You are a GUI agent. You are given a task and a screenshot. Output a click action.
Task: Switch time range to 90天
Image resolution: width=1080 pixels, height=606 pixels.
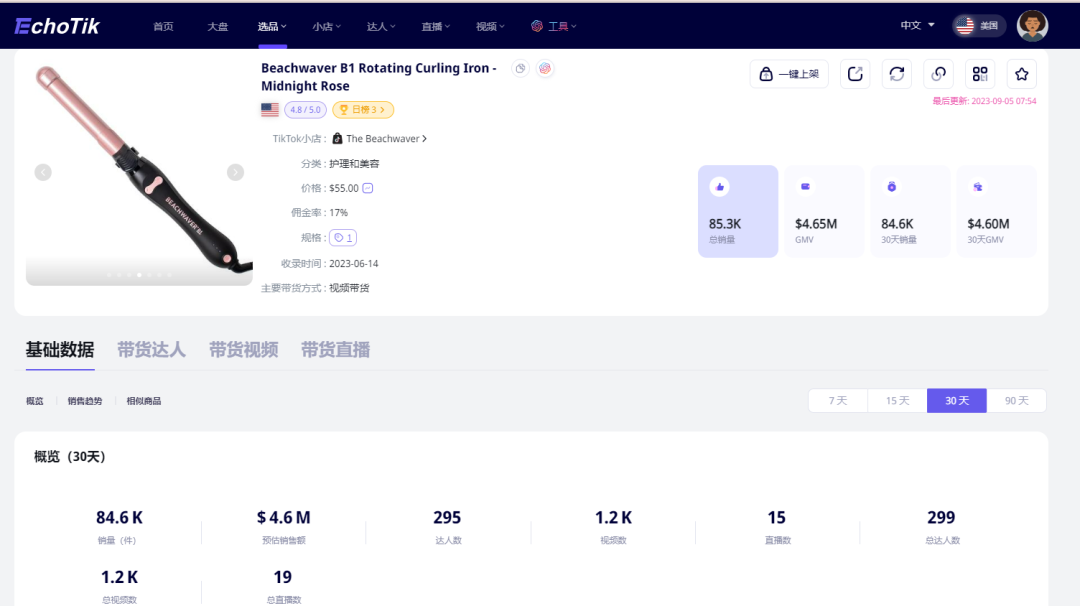[x=1016, y=401]
